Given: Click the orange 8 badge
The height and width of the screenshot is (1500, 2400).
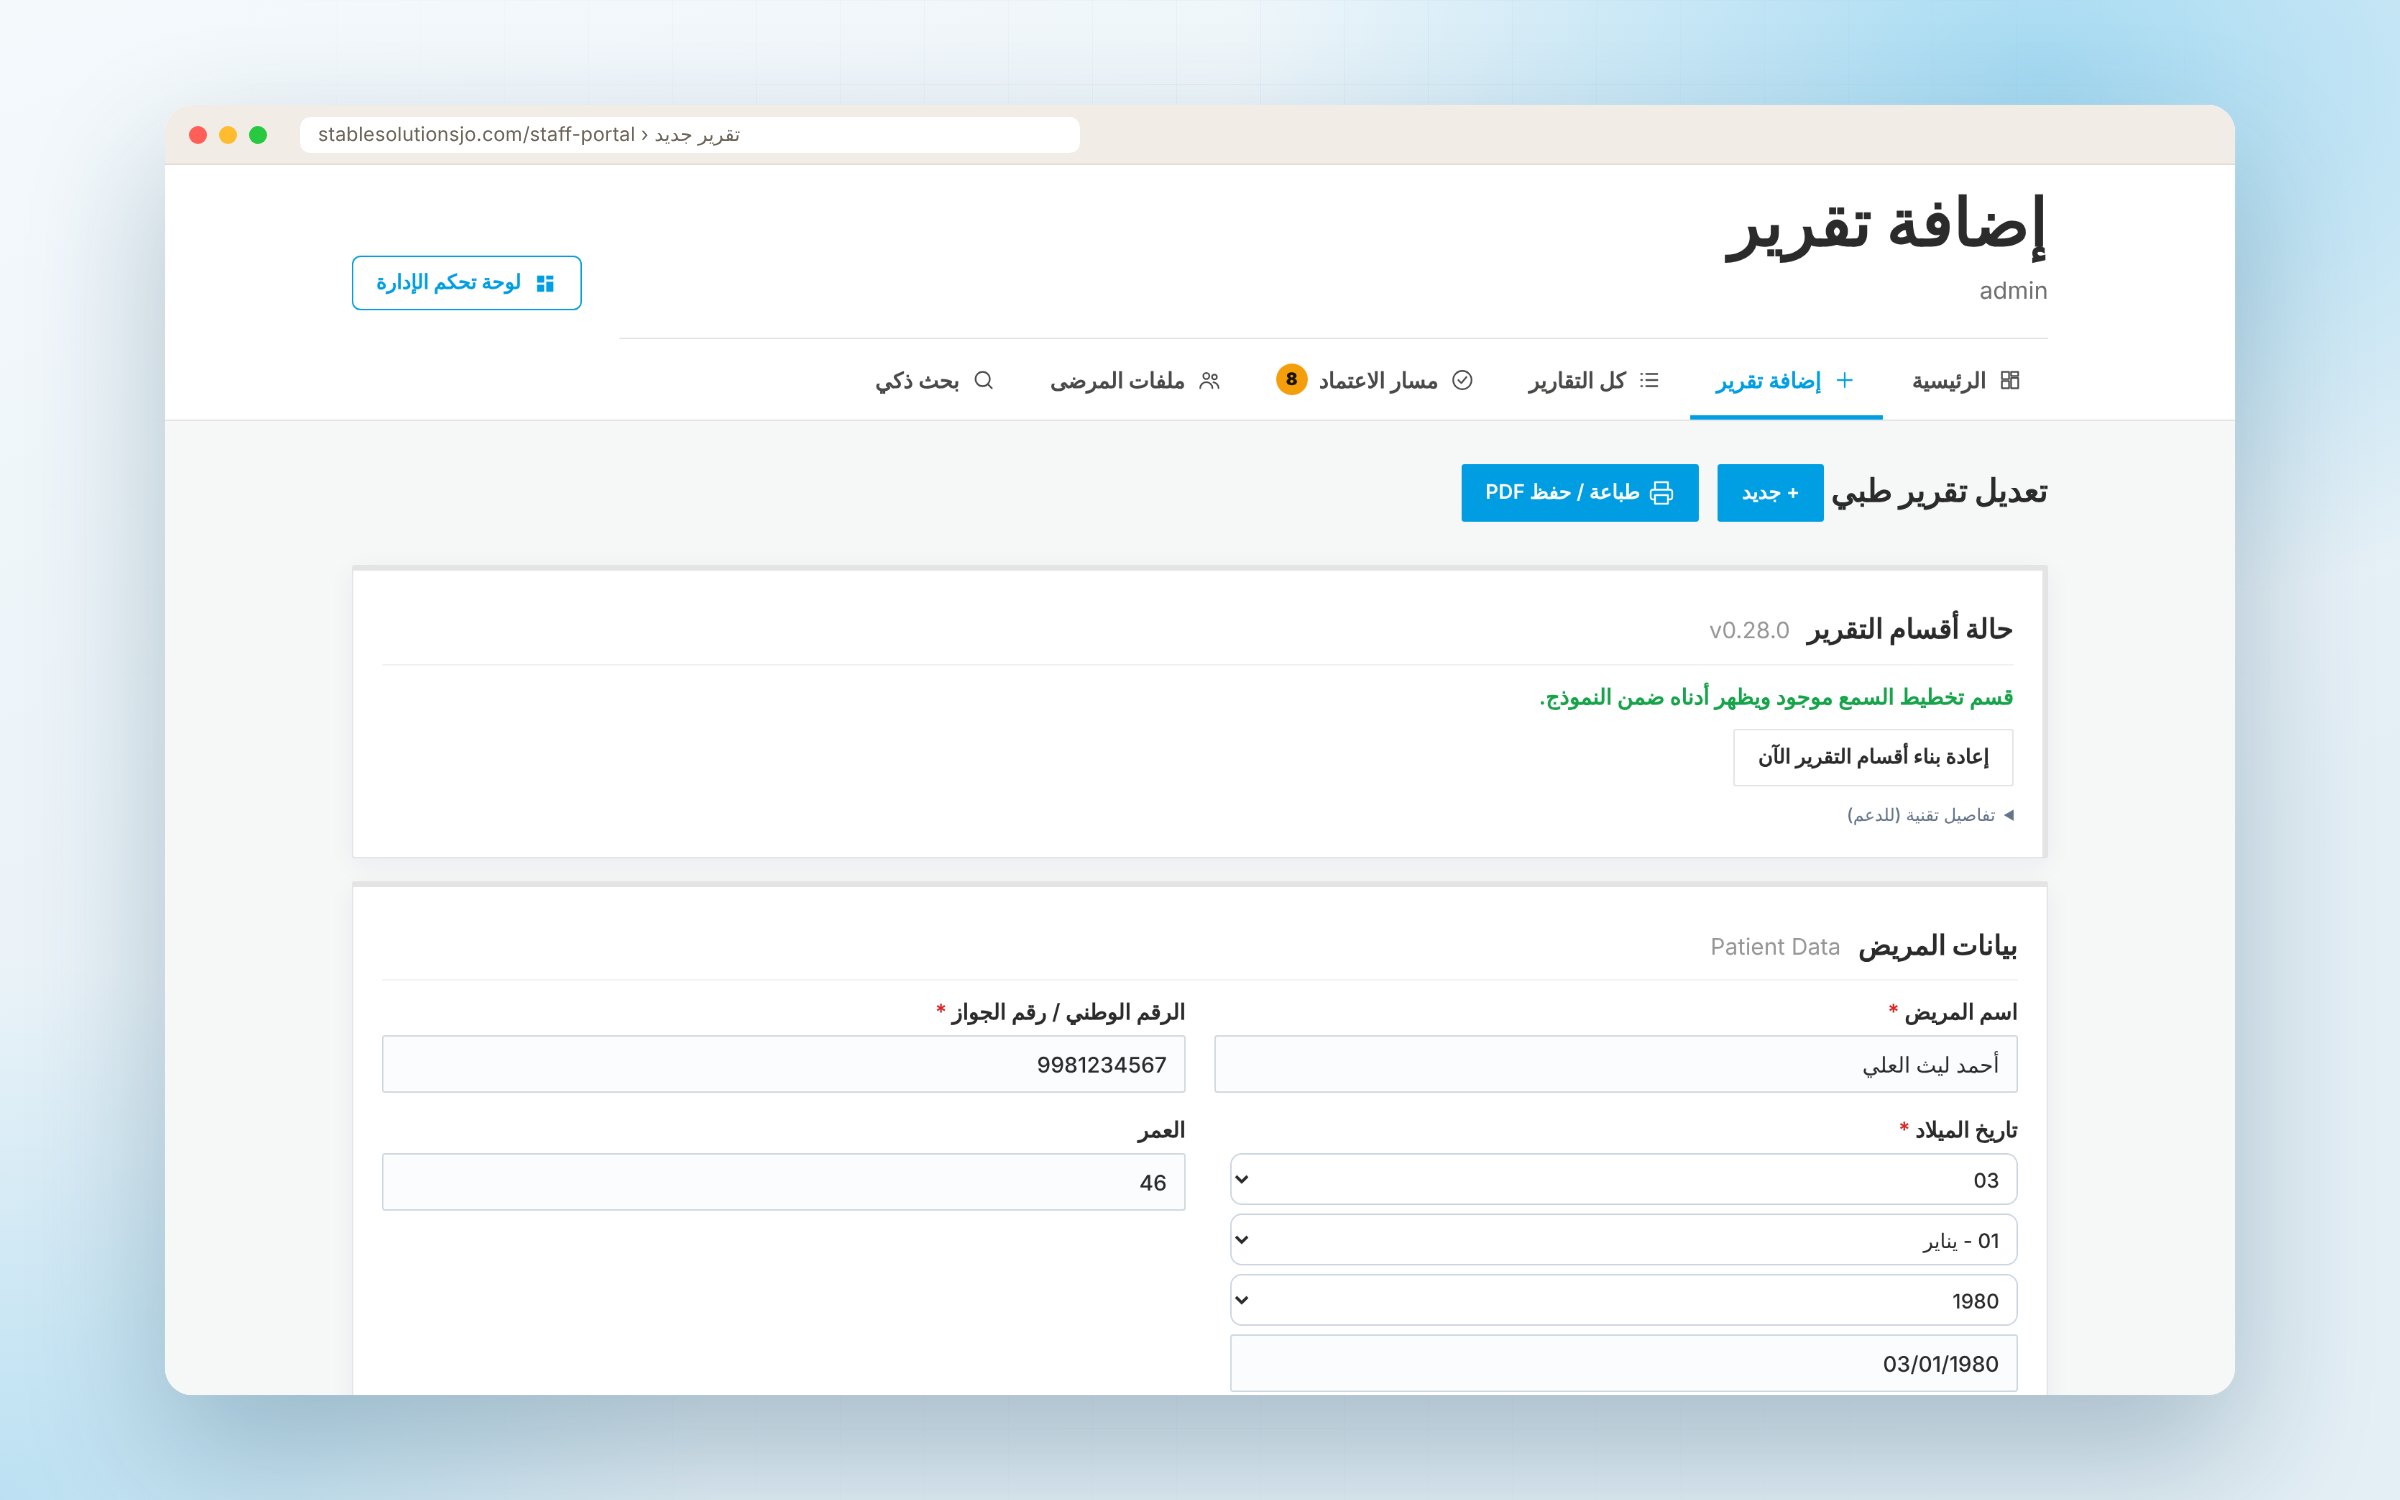Looking at the screenshot, I should 1291,379.
